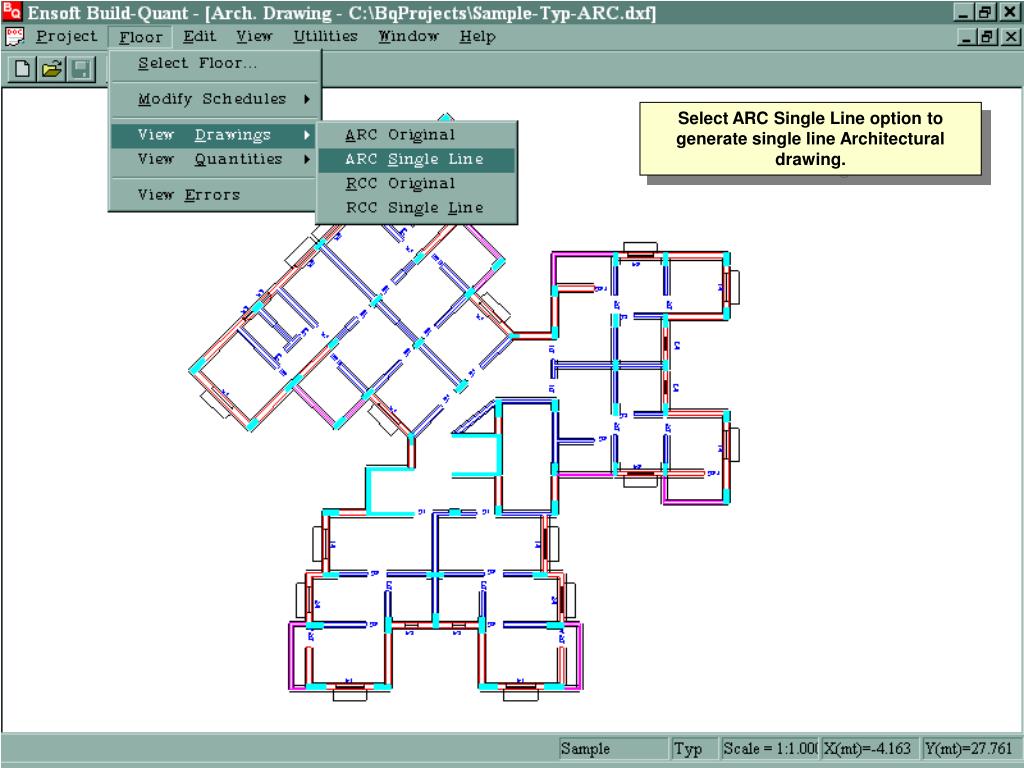
Task: Click the Y(mt)=27.761 coordinate readout
Action: coord(969,748)
